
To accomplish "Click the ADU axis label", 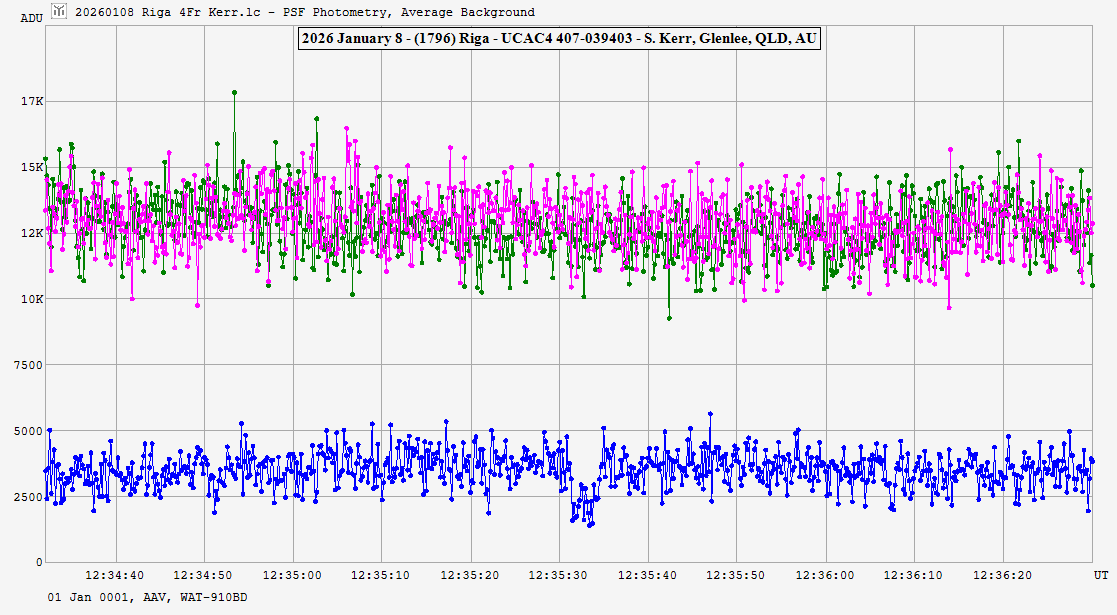I will click(x=32, y=18).
